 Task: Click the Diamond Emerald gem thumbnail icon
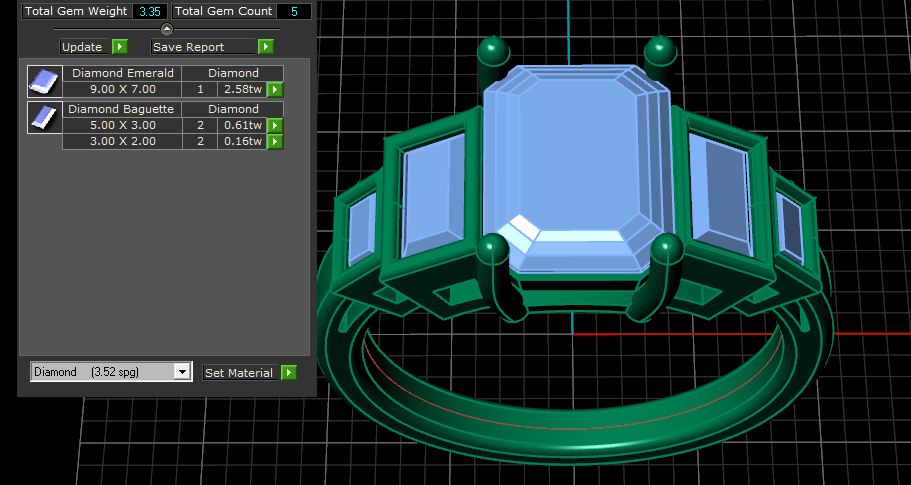tap(44, 81)
